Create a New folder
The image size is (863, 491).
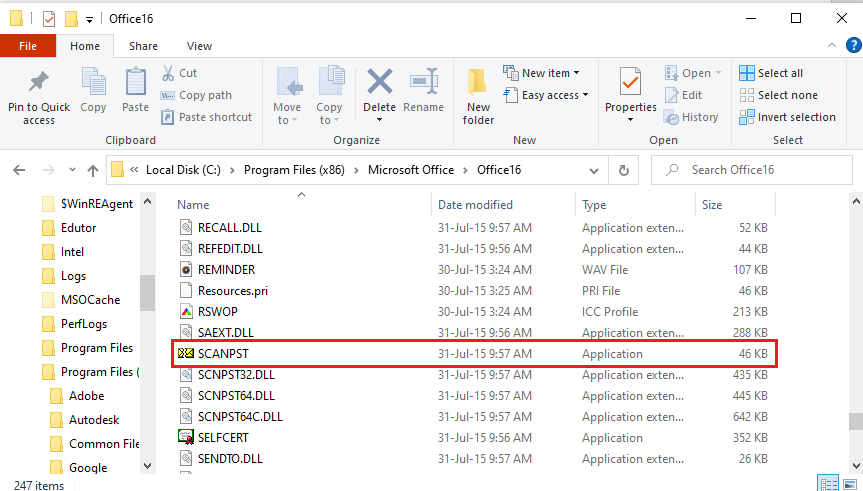(478, 96)
